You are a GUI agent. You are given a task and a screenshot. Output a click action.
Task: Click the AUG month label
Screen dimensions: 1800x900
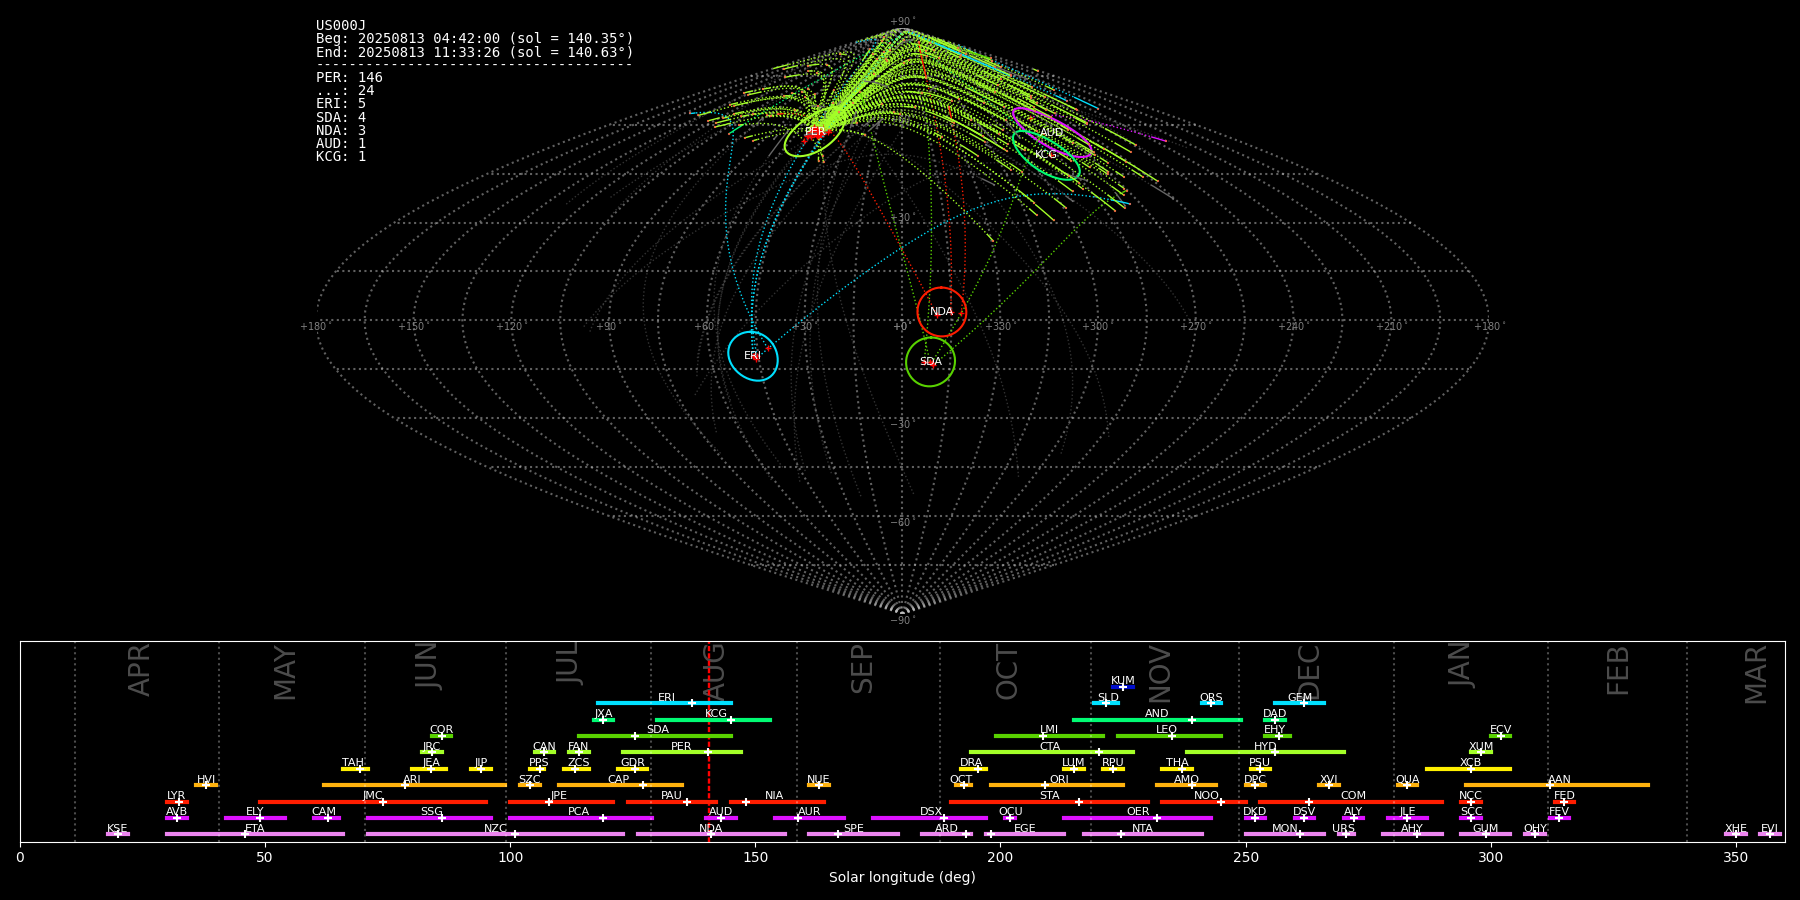coord(714,672)
